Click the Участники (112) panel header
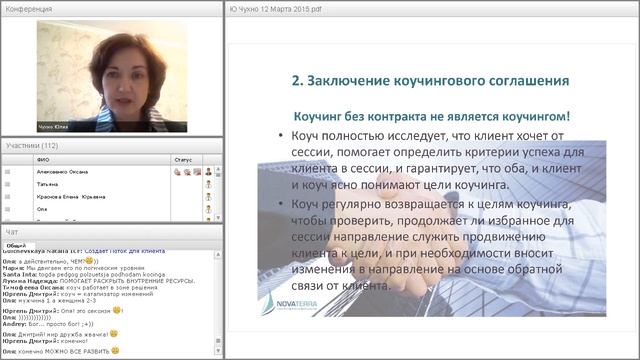The width and height of the screenshot is (640, 360). coord(112,145)
